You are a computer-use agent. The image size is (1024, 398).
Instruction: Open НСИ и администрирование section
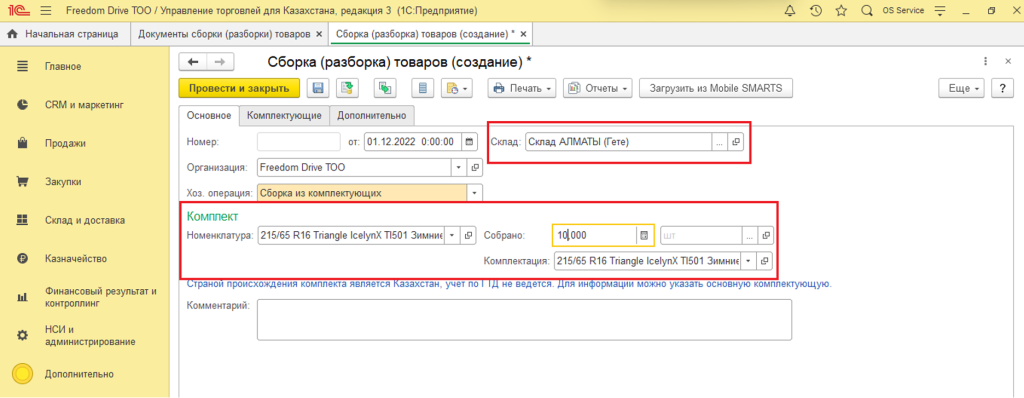click(x=90, y=335)
